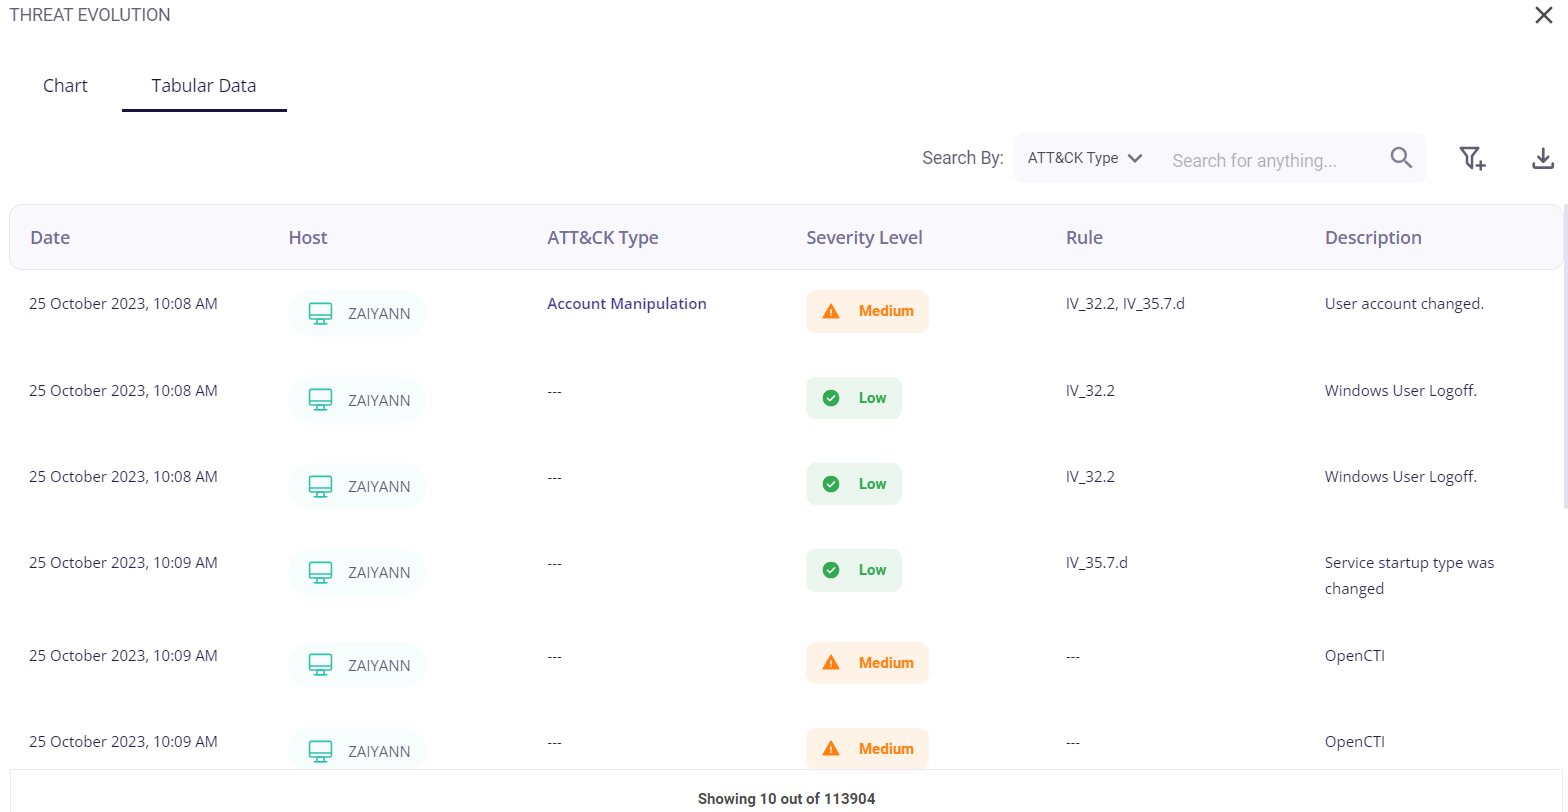The height and width of the screenshot is (812, 1568).
Task: Click the rule text IV_35.7.d alone
Action: [x=1096, y=563]
